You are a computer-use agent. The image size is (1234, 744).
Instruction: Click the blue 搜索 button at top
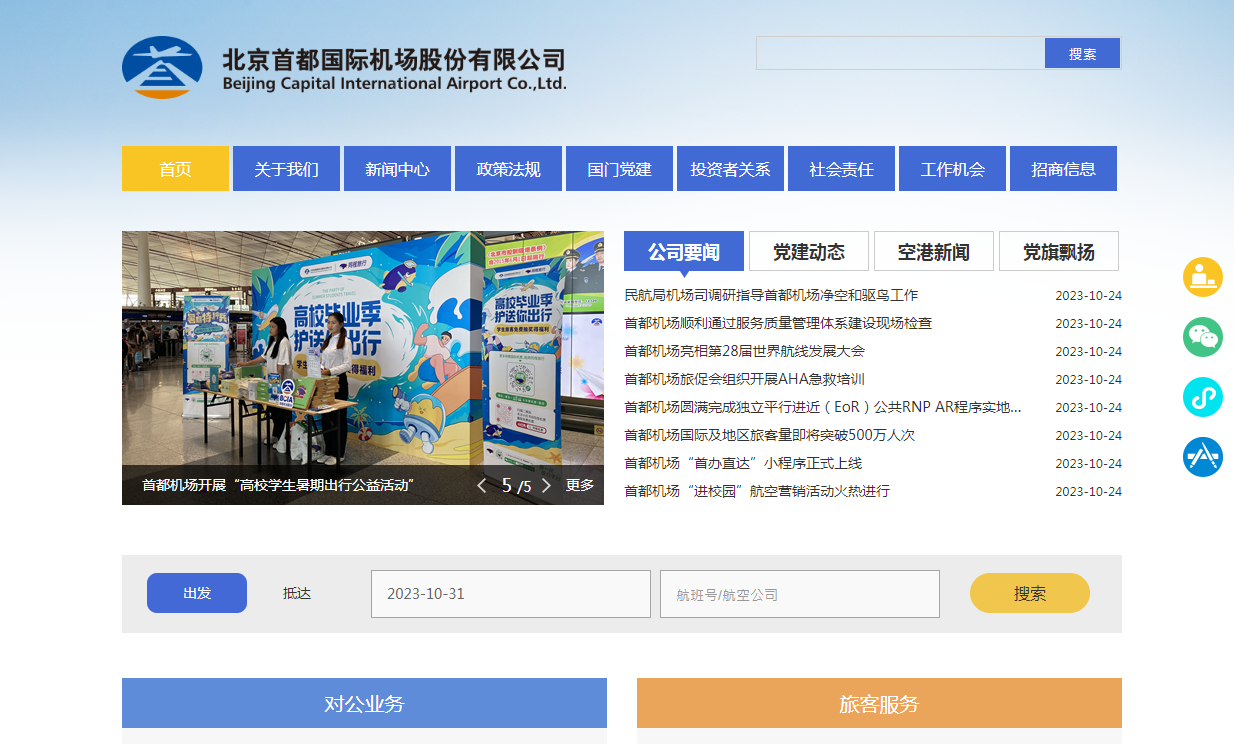point(1082,54)
